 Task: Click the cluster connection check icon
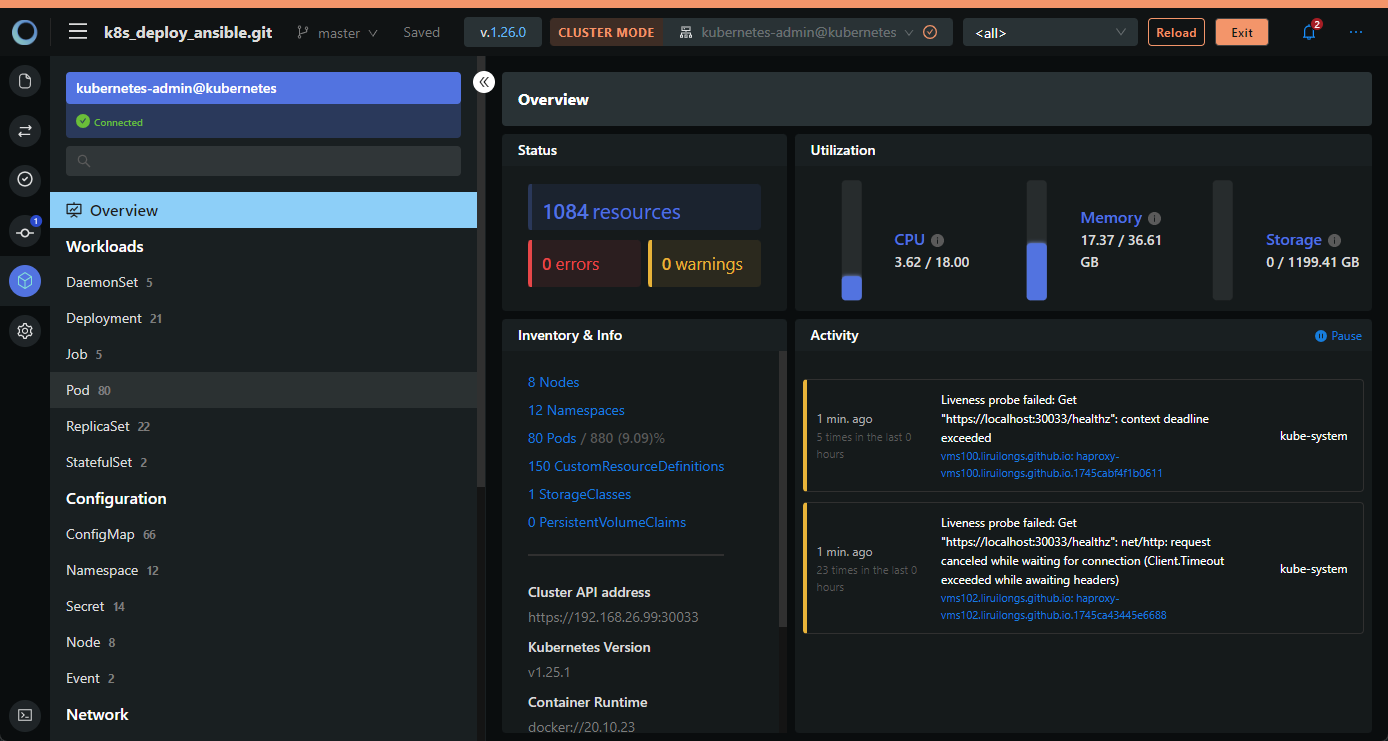(930, 32)
